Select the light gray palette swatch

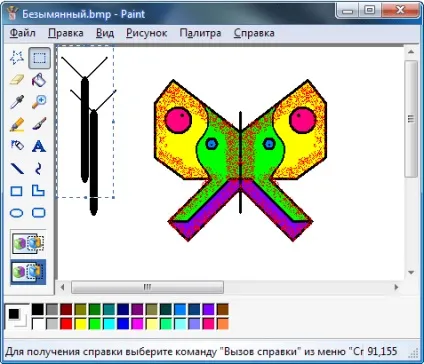click(52, 323)
